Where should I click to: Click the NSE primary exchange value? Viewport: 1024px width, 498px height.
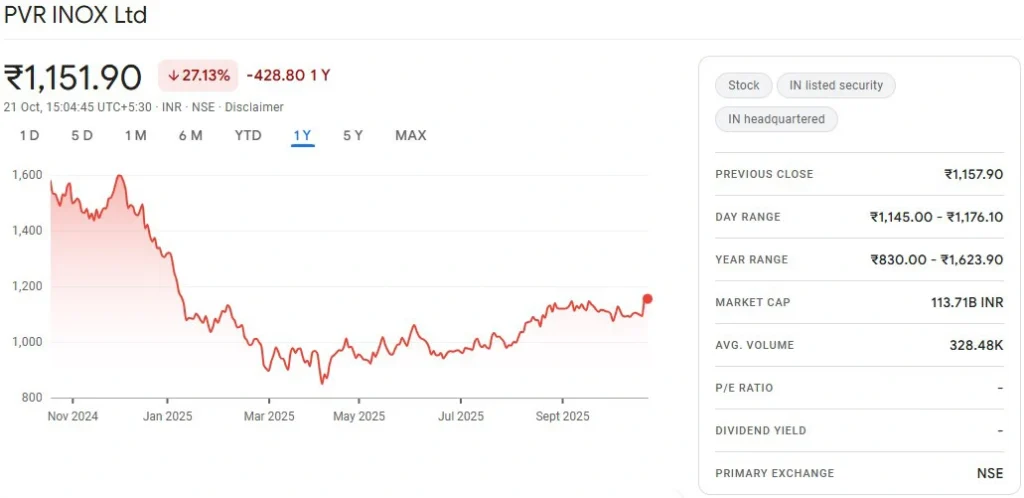coord(990,473)
